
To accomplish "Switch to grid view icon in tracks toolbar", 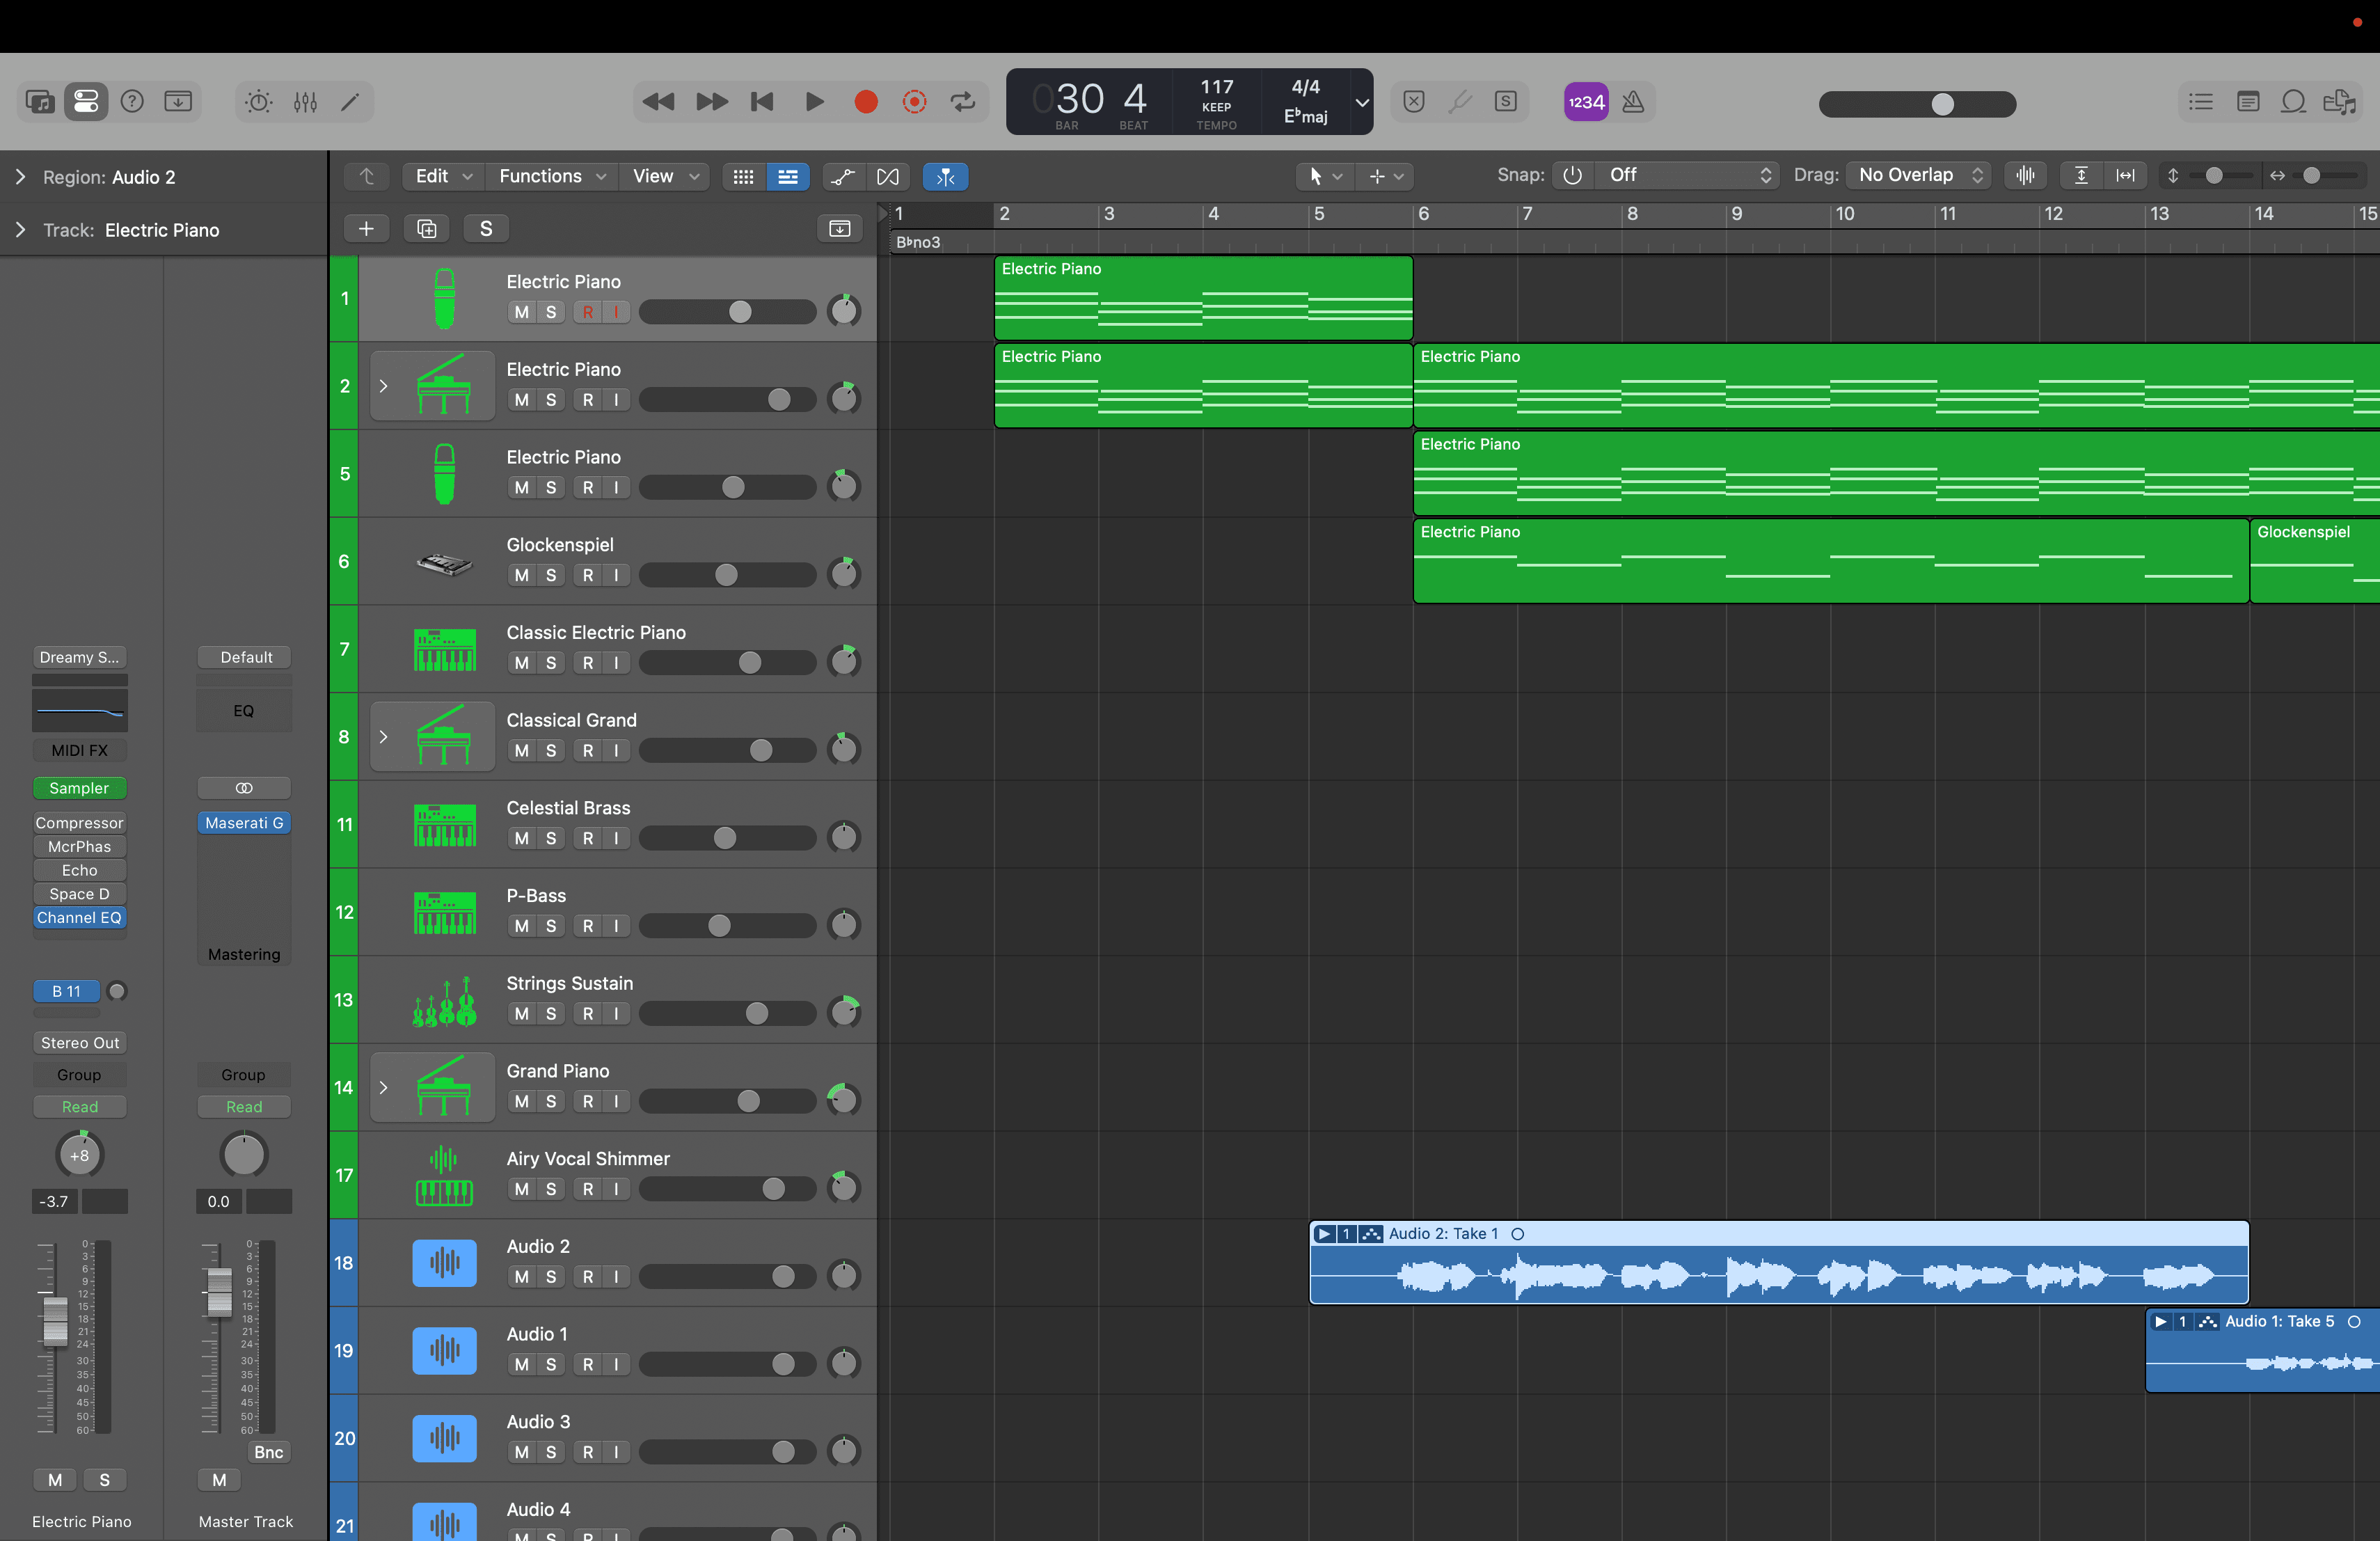I will [743, 176].
